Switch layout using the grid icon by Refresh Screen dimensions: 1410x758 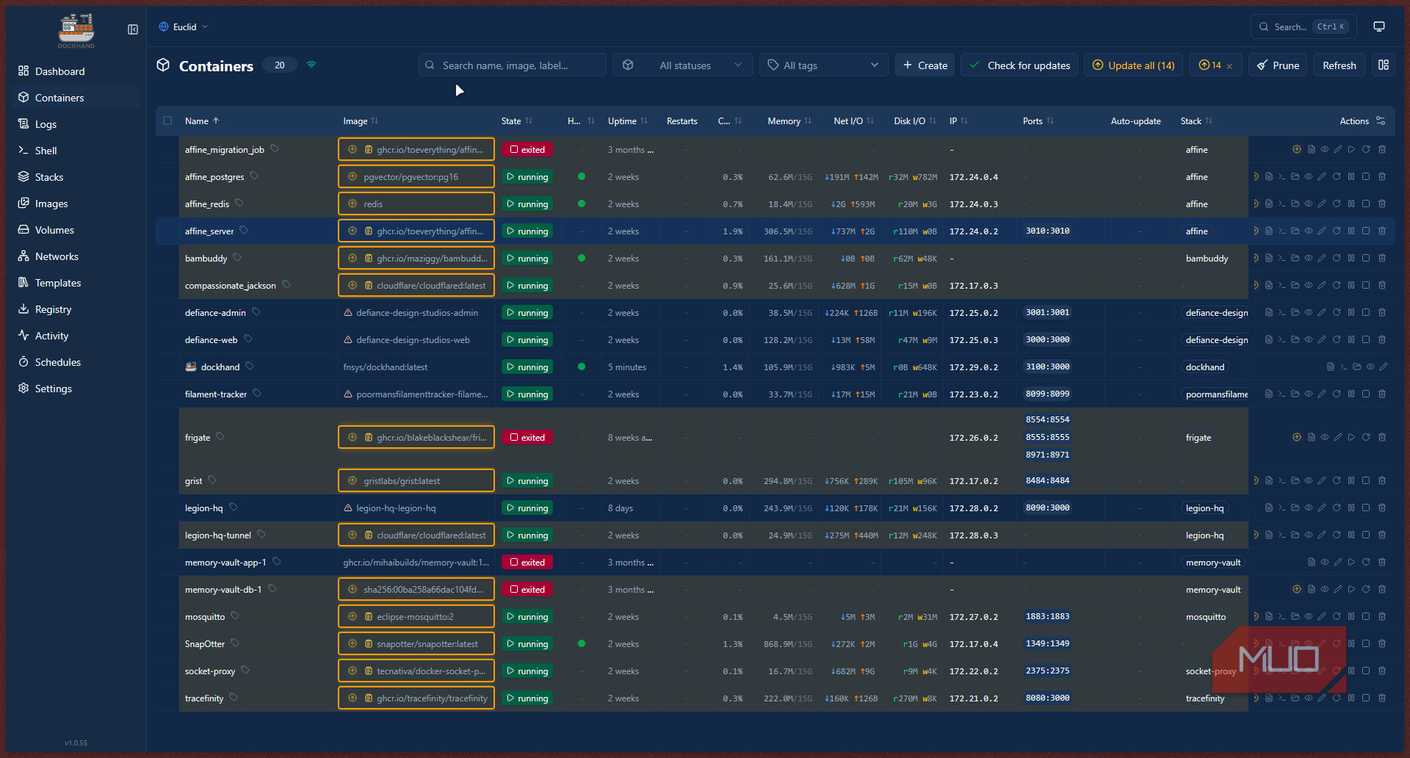[x=1384, y=65]
